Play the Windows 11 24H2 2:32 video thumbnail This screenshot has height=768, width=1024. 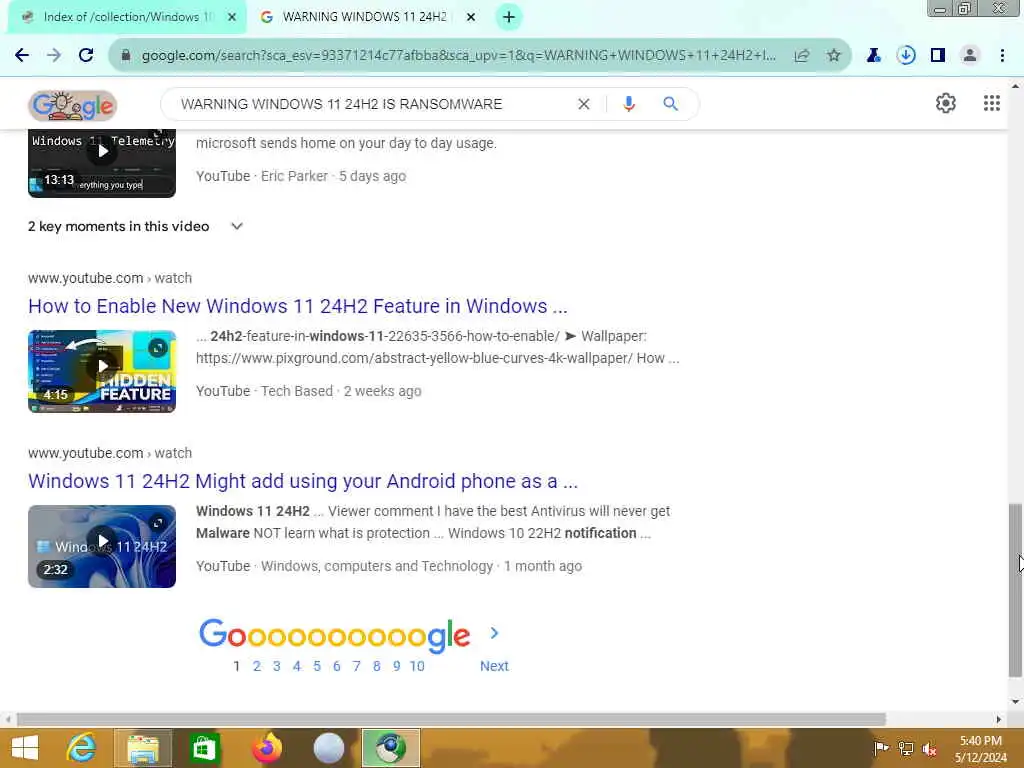[102, 546]
